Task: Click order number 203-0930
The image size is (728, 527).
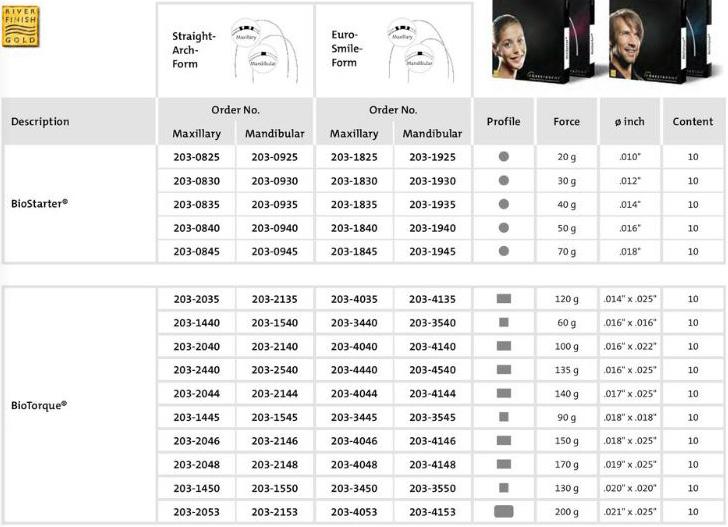Action: point(275,181)
